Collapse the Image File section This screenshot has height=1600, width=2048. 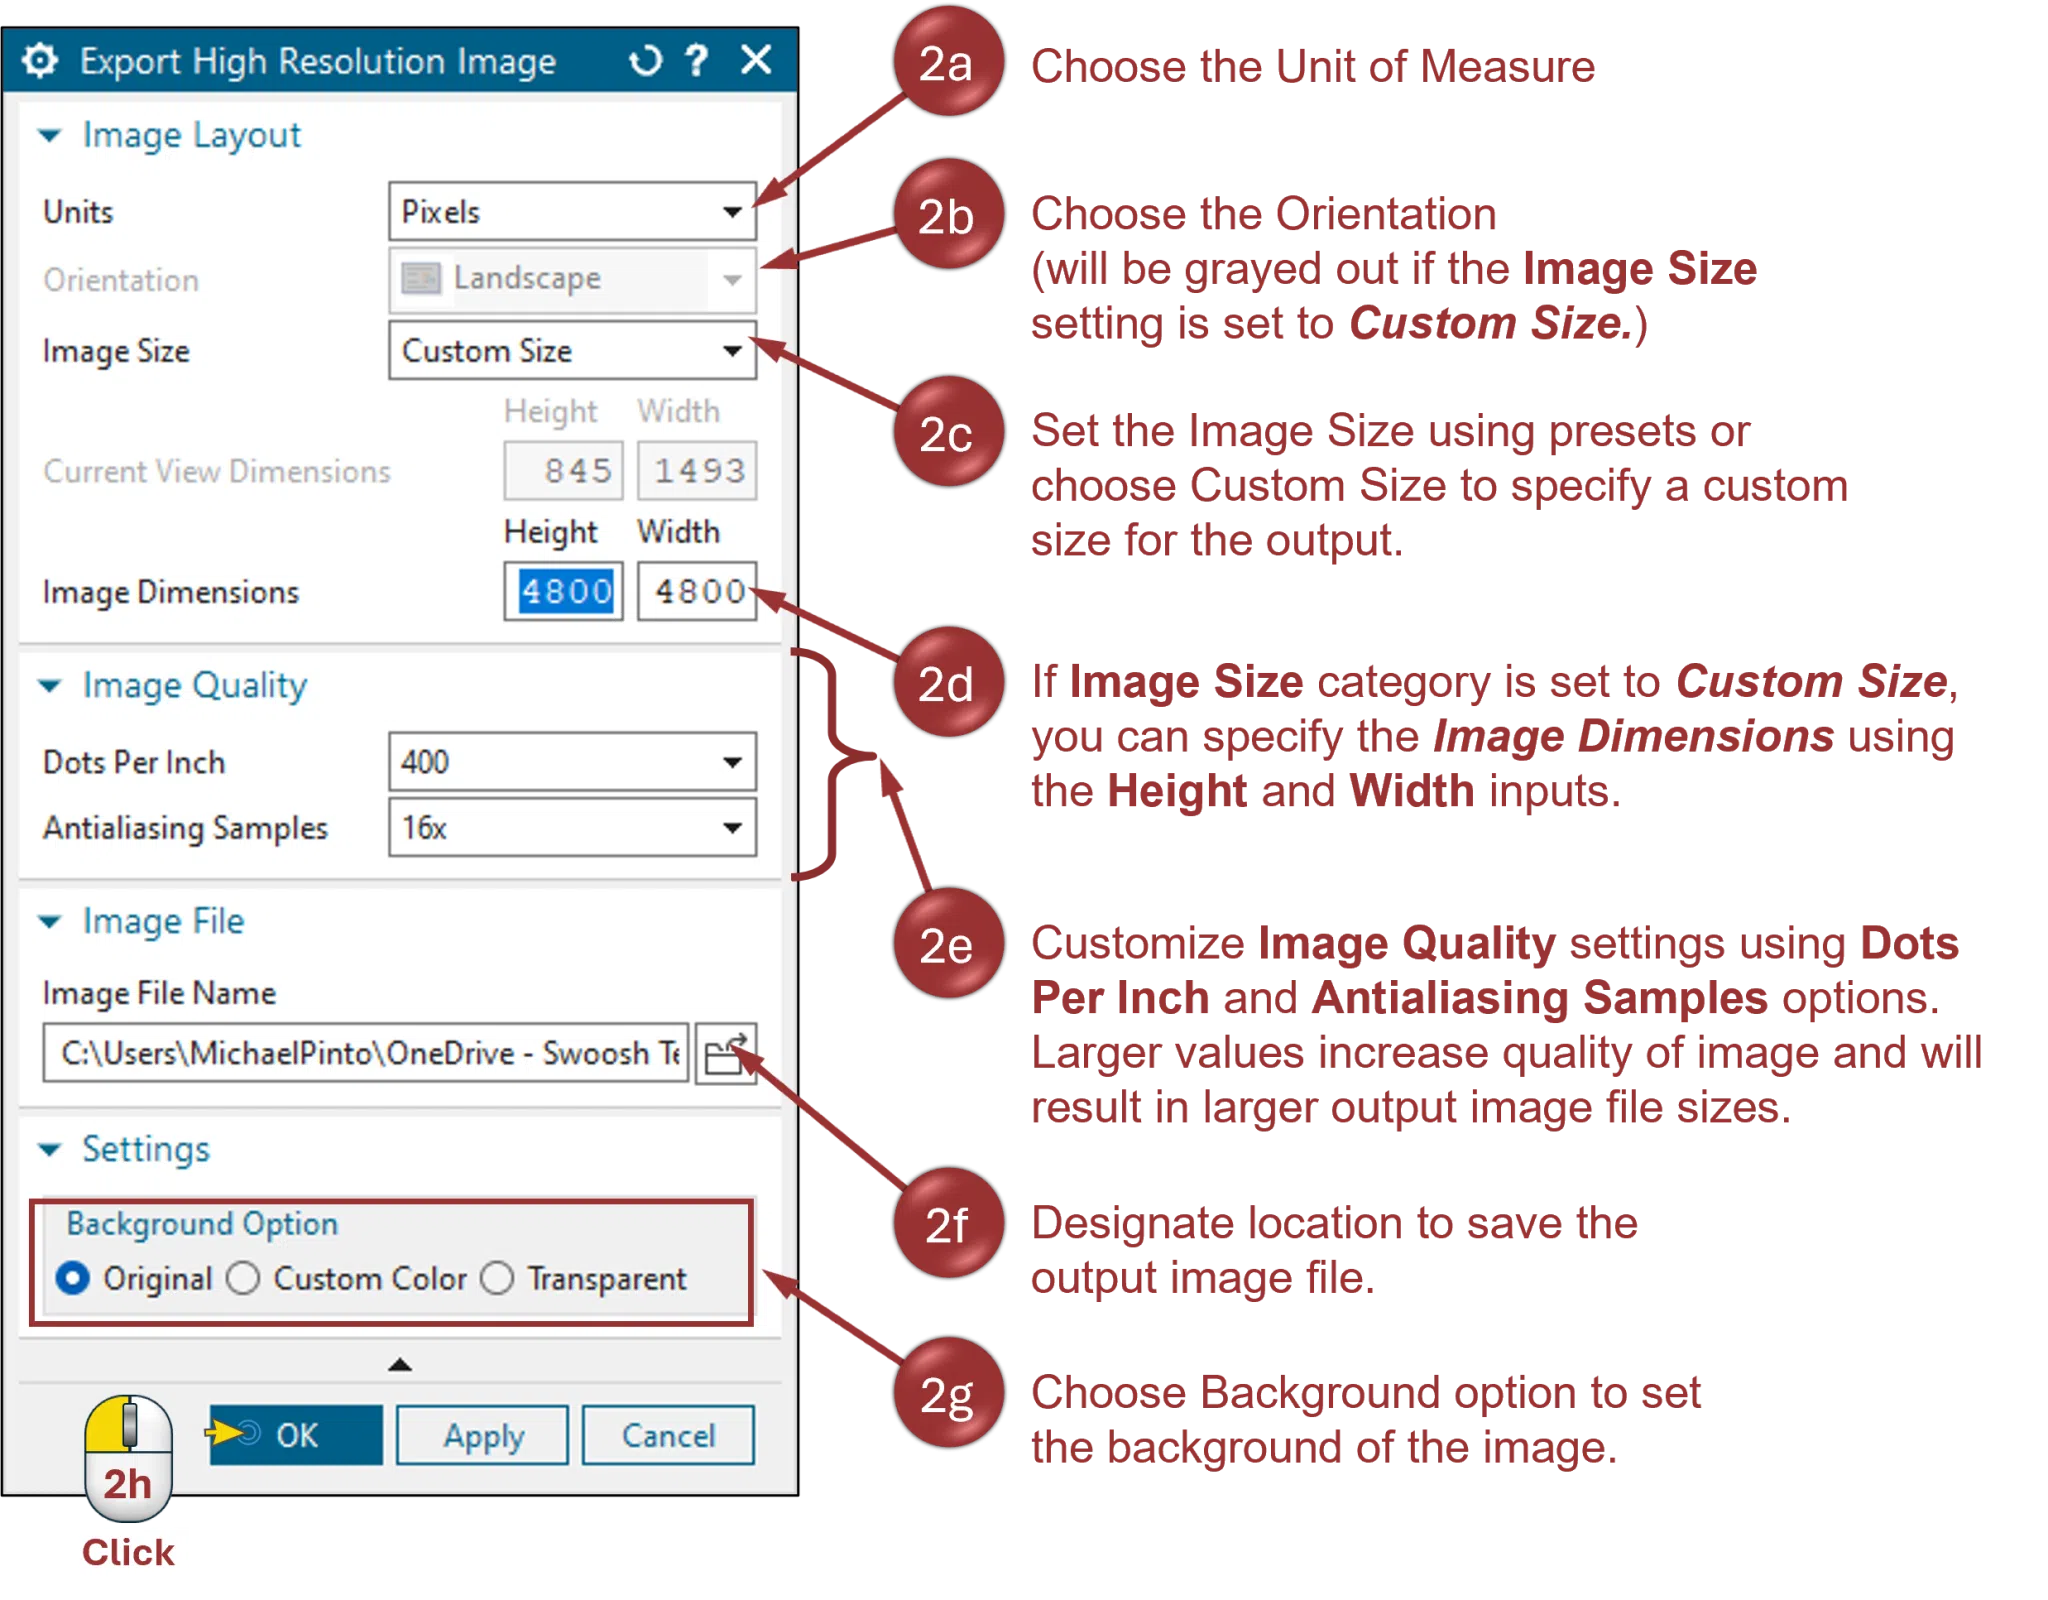click(48, 921)
